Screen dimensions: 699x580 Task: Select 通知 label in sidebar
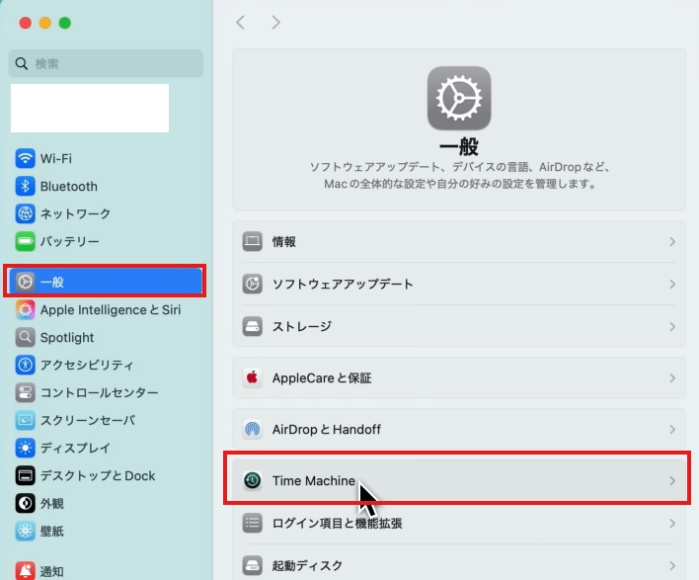pos(52,572)
